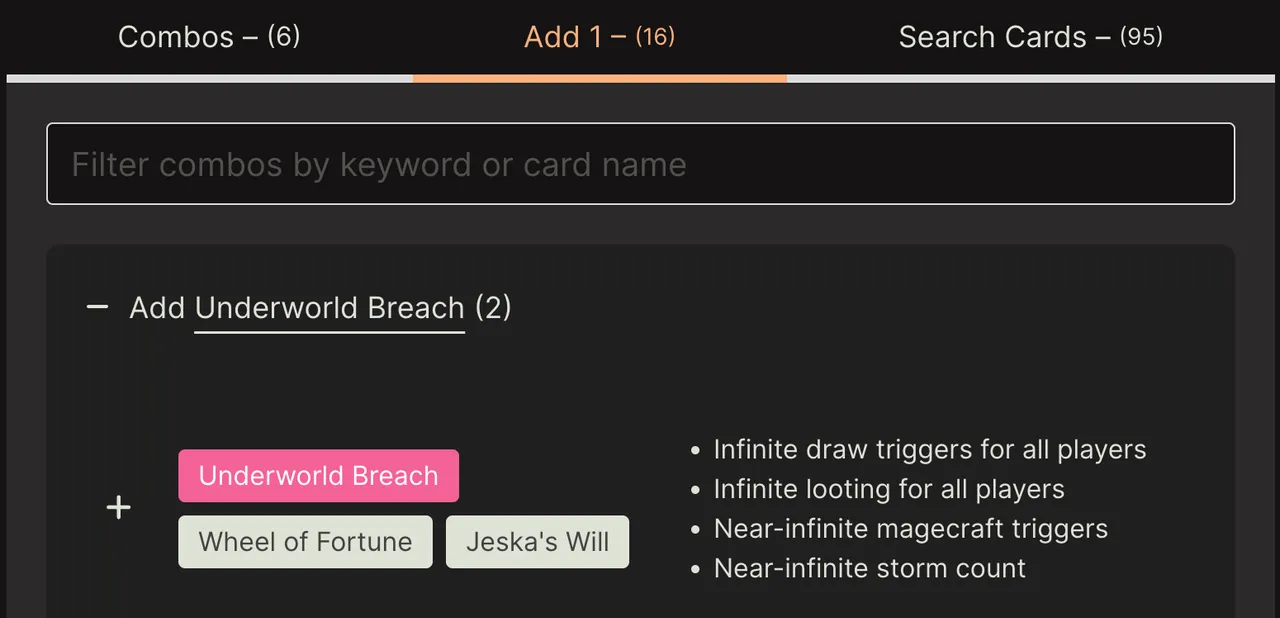Screen dimensions: 1280x618
Task: Open the Search Cards tab
Action: click(1030, 37)
